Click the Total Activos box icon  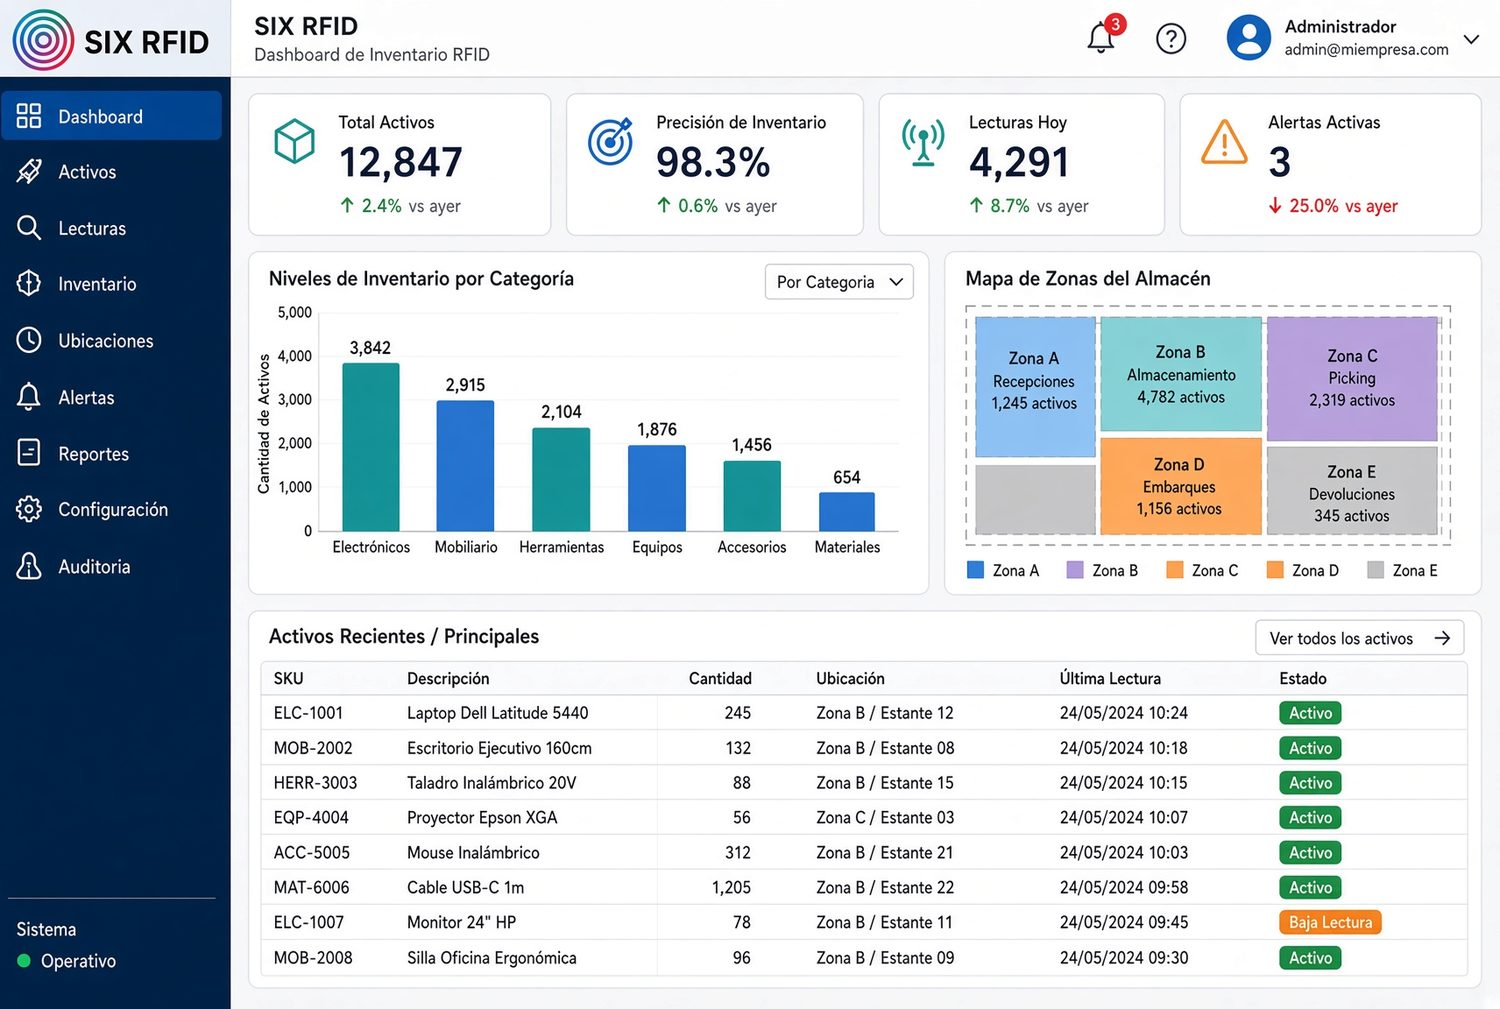[x=295, y=141]
